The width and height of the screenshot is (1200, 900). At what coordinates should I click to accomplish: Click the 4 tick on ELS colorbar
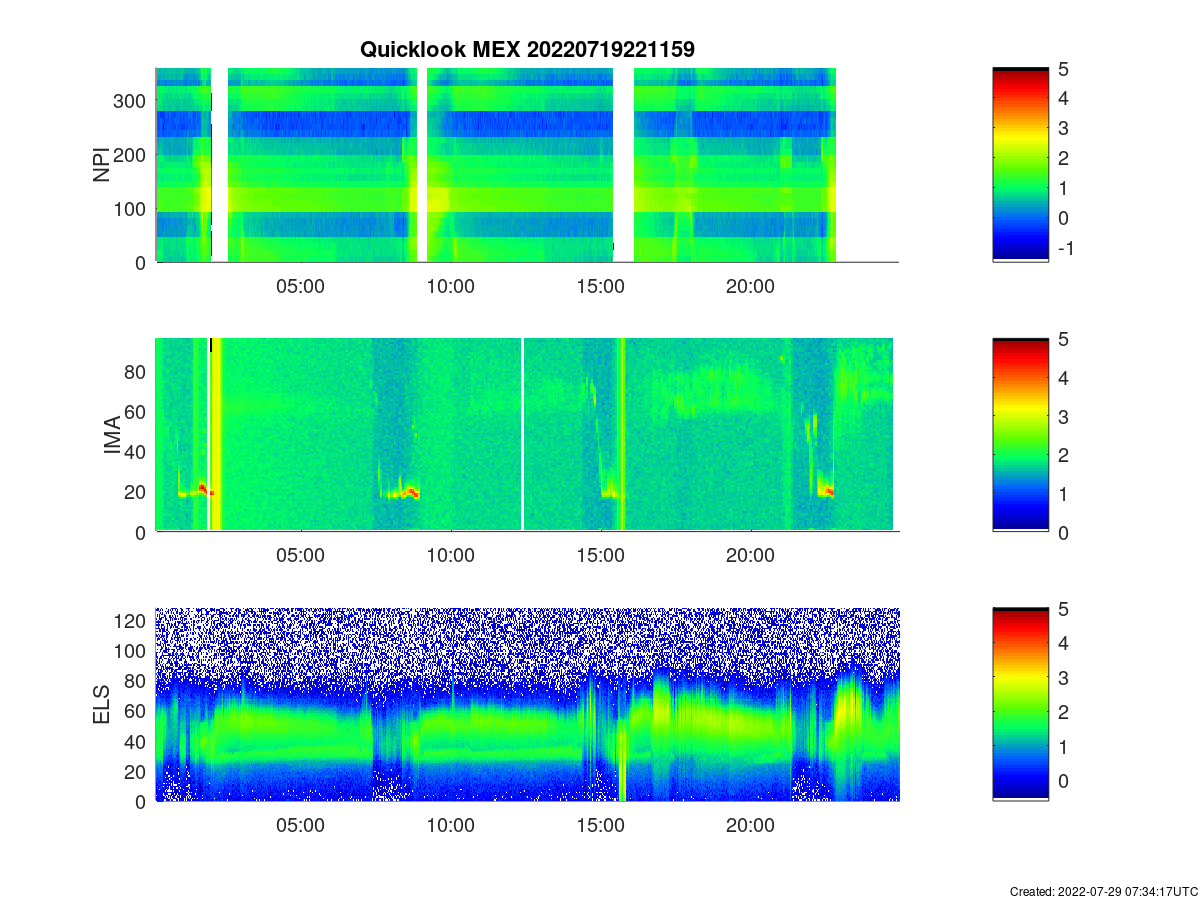1062,643
